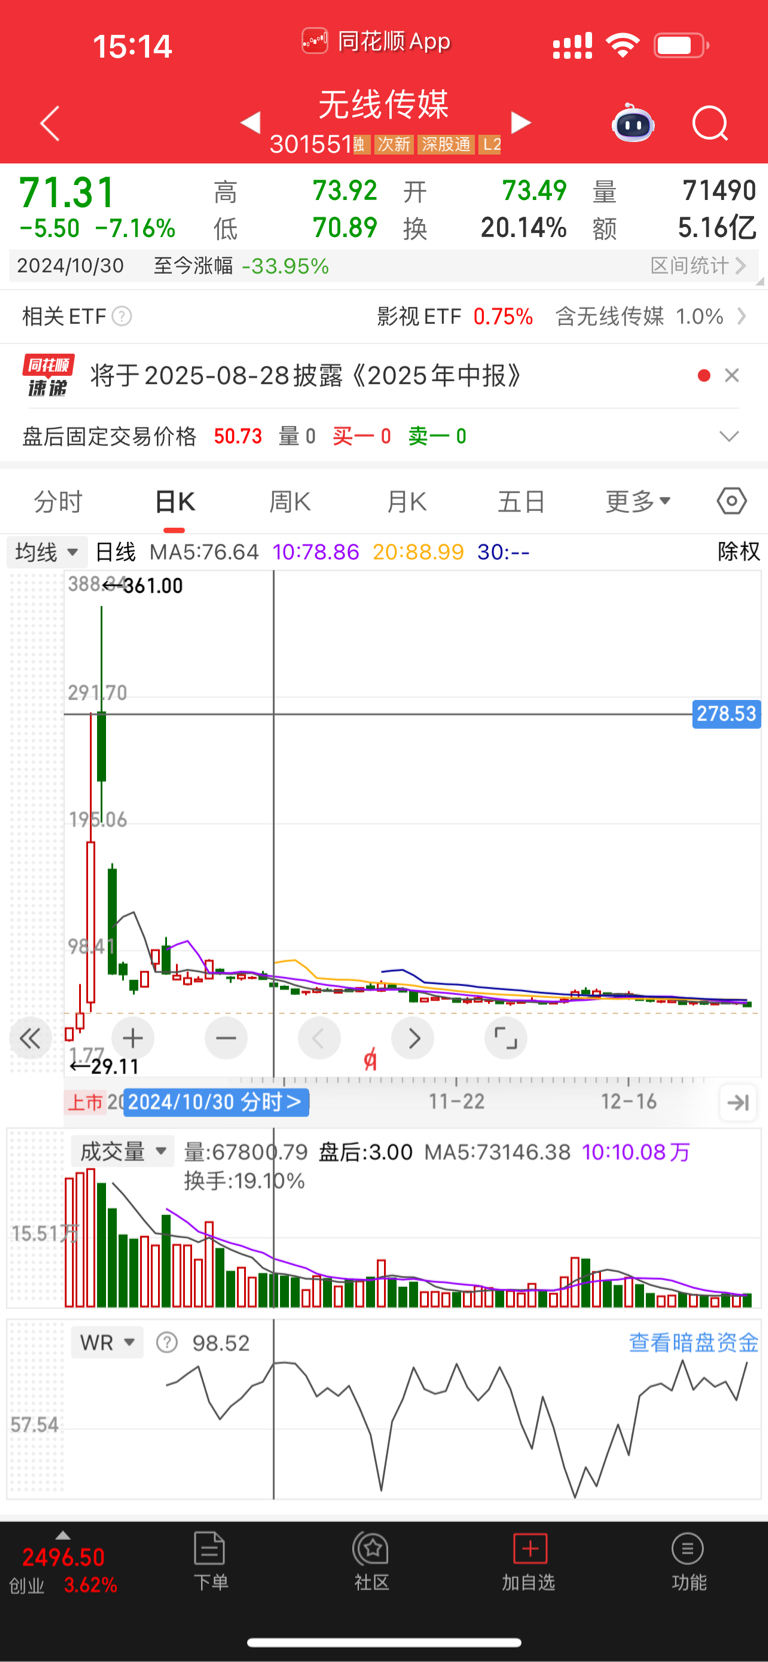Open the 更多 period dropdown

(x=638, y=502)
